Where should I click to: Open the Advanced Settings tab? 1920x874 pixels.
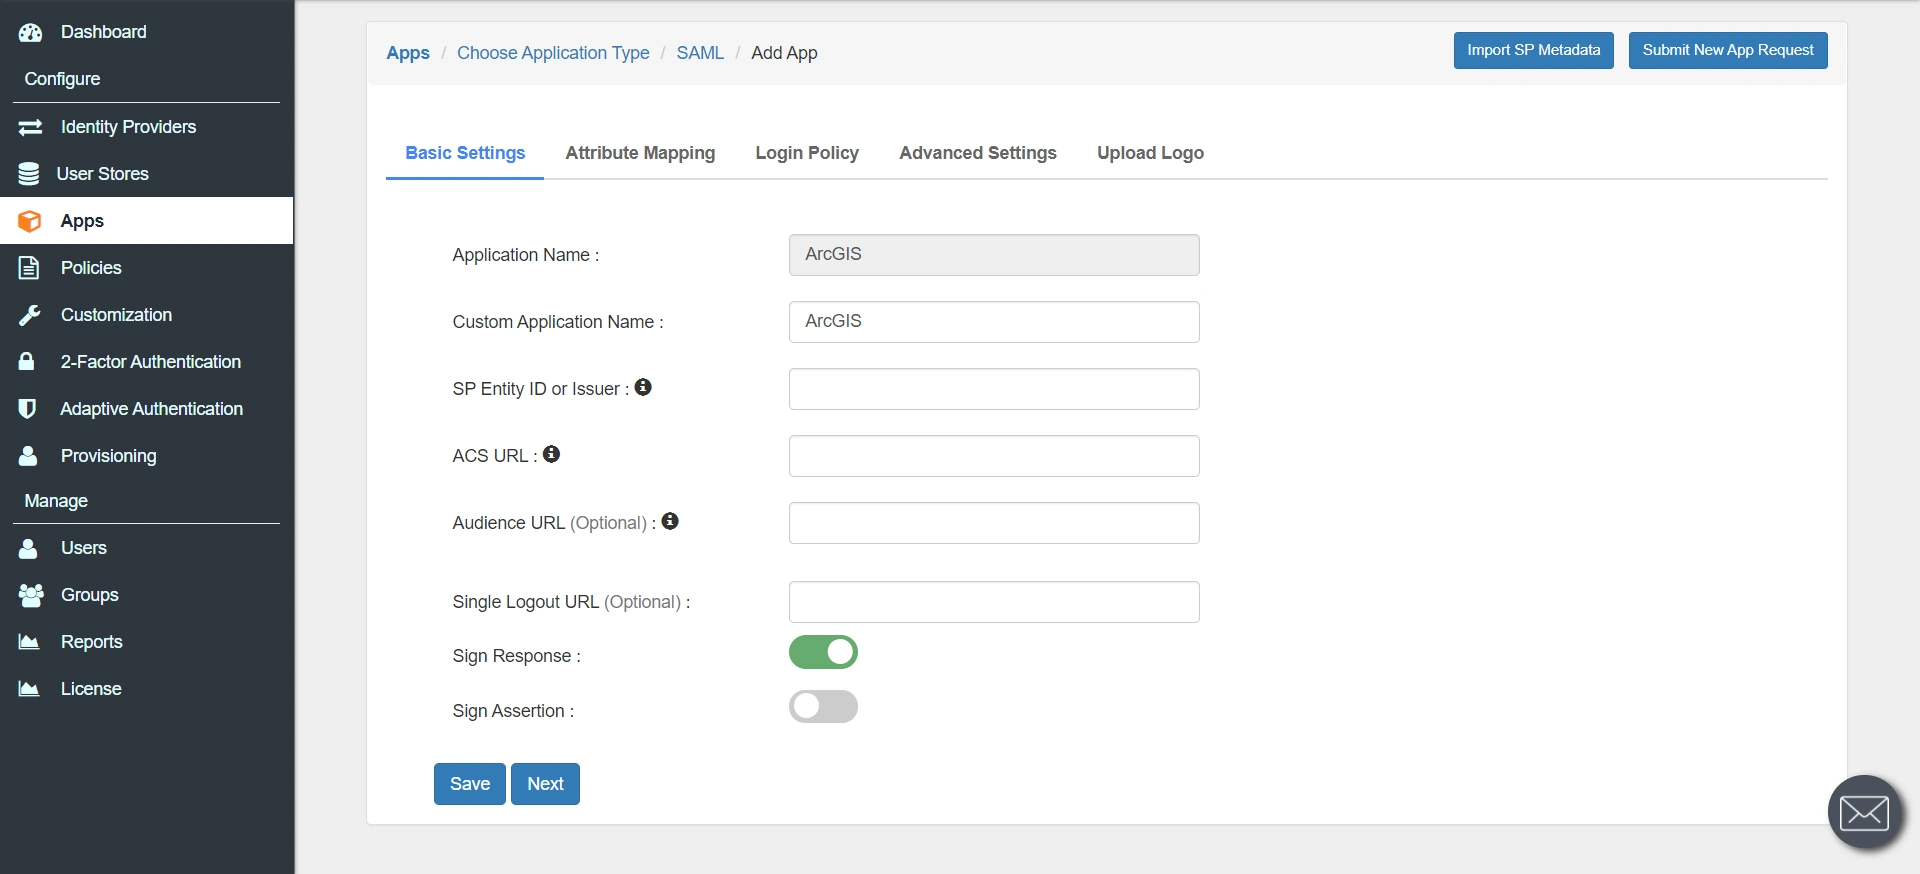click(x=978, y=153)
